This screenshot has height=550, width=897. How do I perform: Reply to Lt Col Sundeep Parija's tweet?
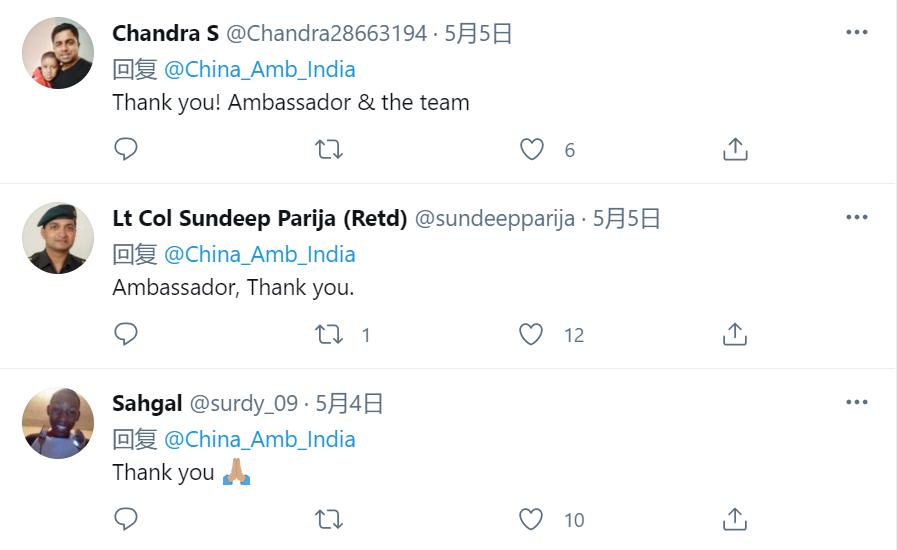point(126,334)
